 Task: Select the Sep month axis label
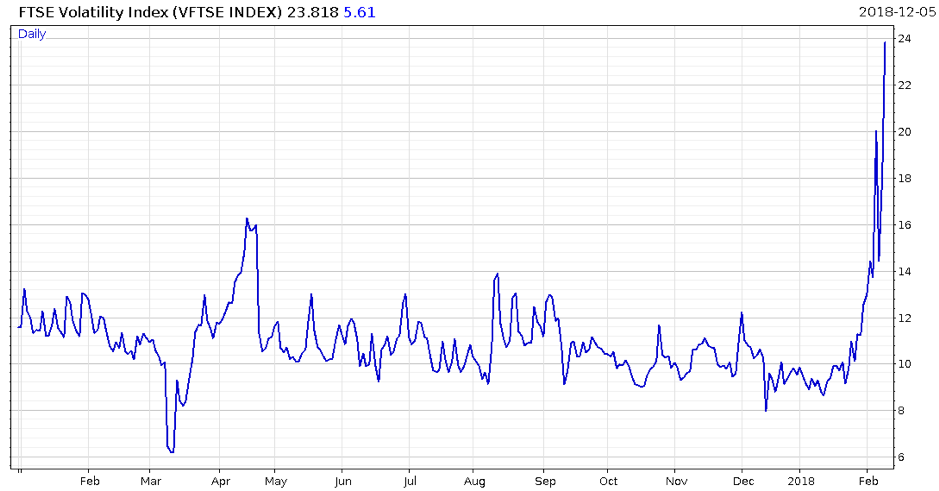click(x=543, y=479)
